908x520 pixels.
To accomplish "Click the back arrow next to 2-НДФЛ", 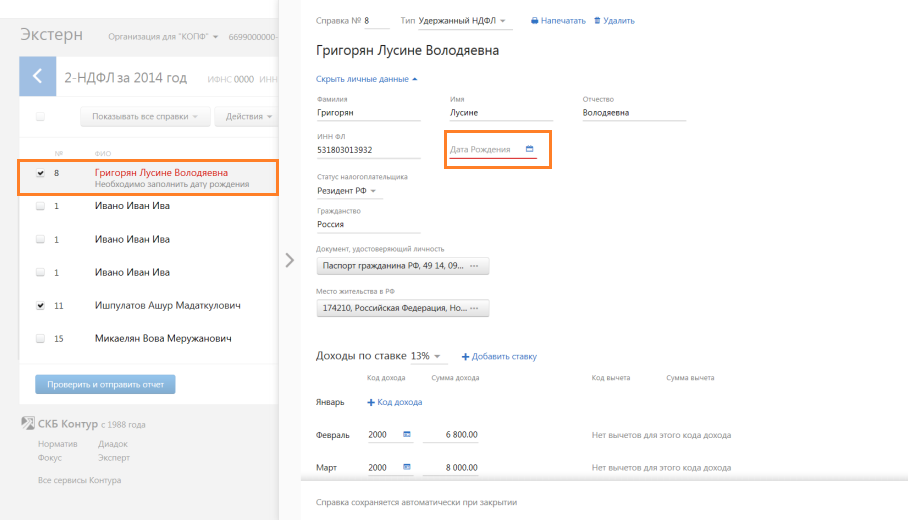I will [x=37, y=76].
